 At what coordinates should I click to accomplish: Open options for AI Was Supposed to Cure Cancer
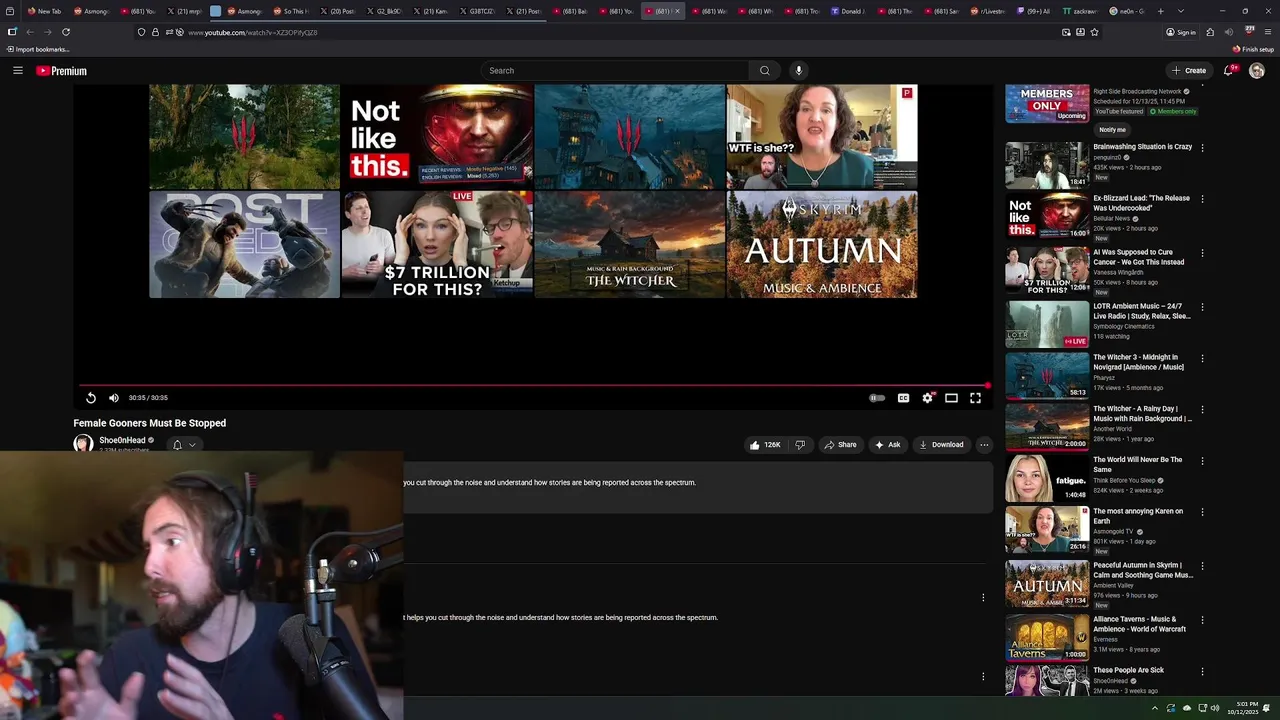coord(1202,254)
